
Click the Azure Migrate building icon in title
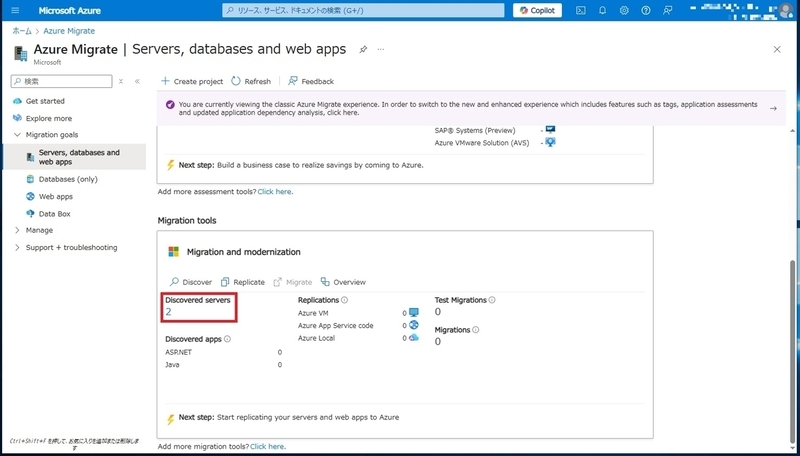20,53
